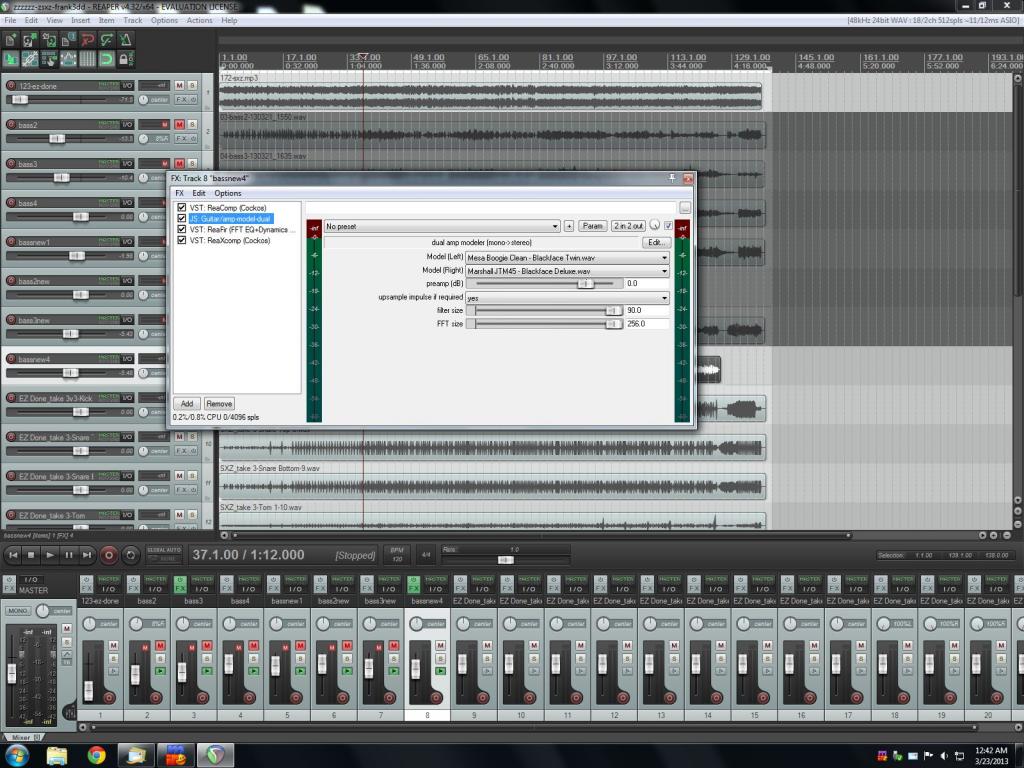Toggle the metronome toolbar icon
Viewport: 1024px width, 768px height.
(x=126, y=40)
